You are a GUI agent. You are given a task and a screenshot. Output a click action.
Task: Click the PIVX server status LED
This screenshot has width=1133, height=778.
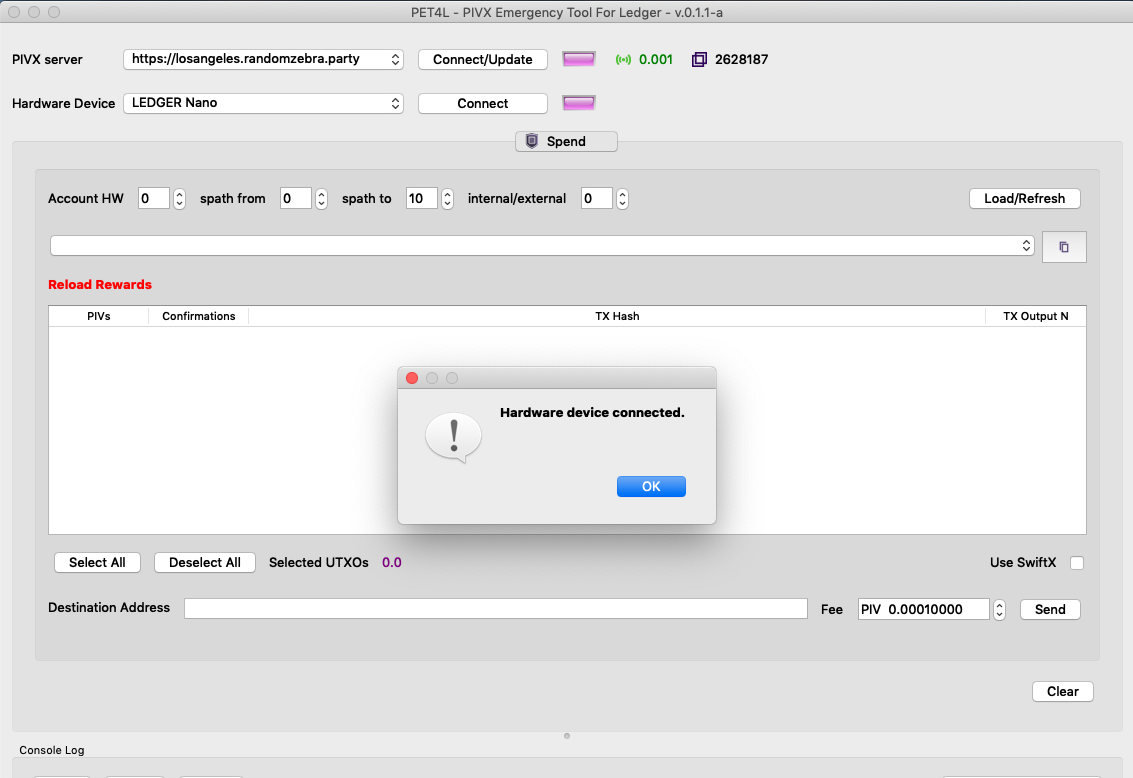(x=579, y=59)
